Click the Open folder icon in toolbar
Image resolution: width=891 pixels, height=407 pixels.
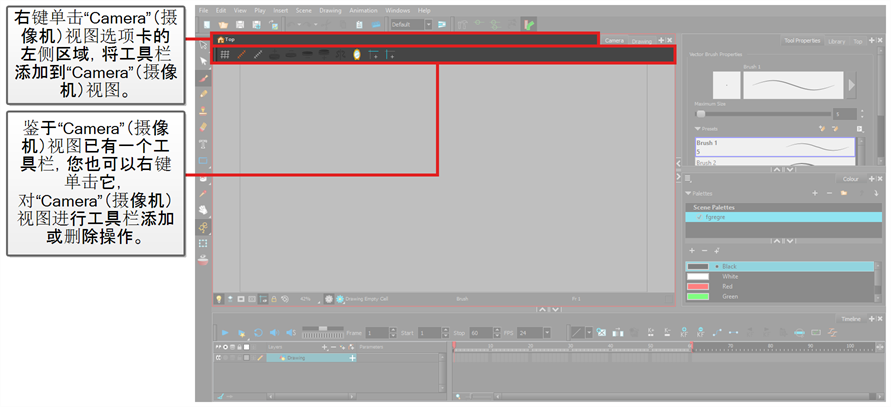[222, 23]
